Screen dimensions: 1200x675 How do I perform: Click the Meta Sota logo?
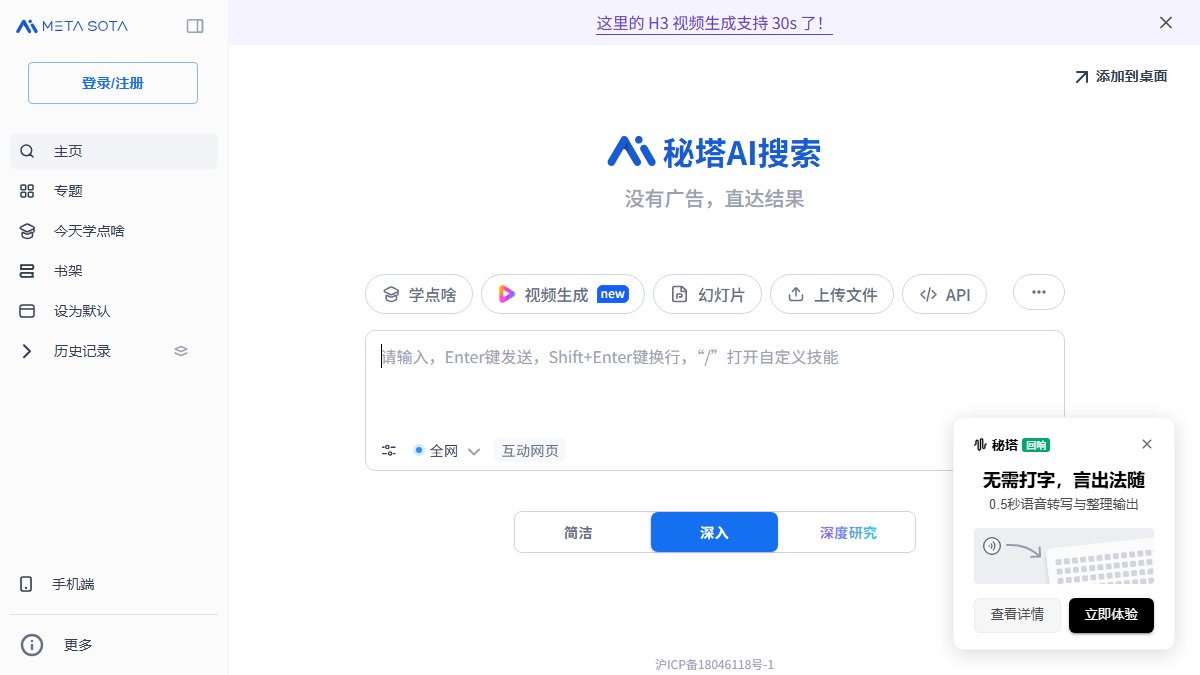coord(72,26)
